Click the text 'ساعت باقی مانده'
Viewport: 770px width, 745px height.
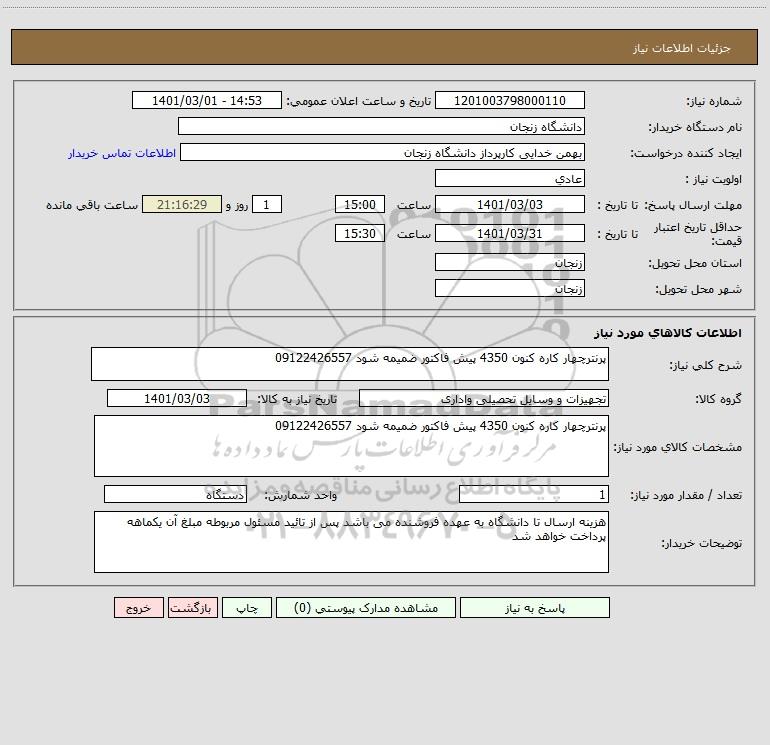pyautogui.click(x=92, y=205)
